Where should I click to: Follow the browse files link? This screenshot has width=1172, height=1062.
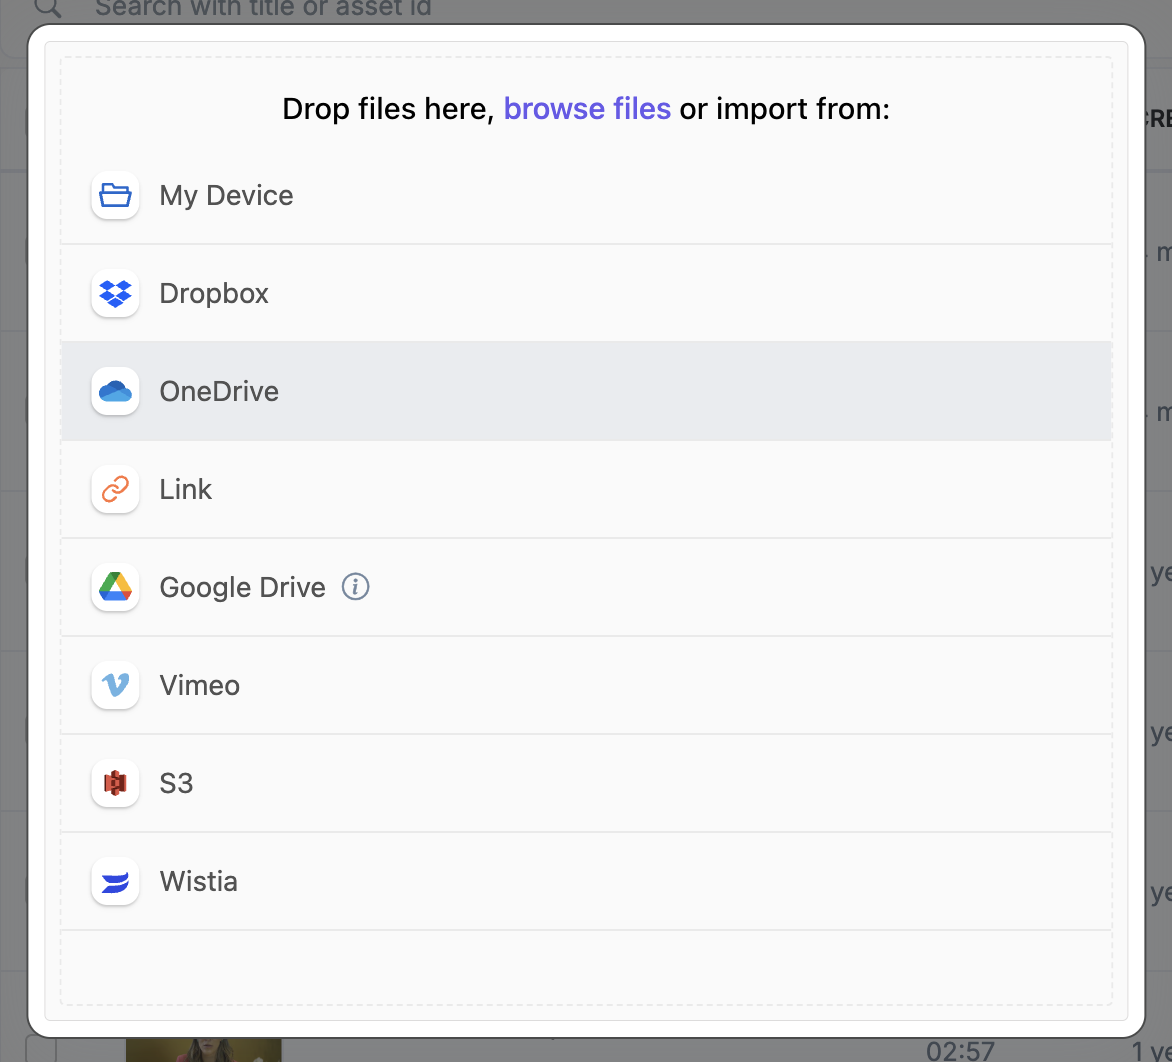[x=587, y=109]
